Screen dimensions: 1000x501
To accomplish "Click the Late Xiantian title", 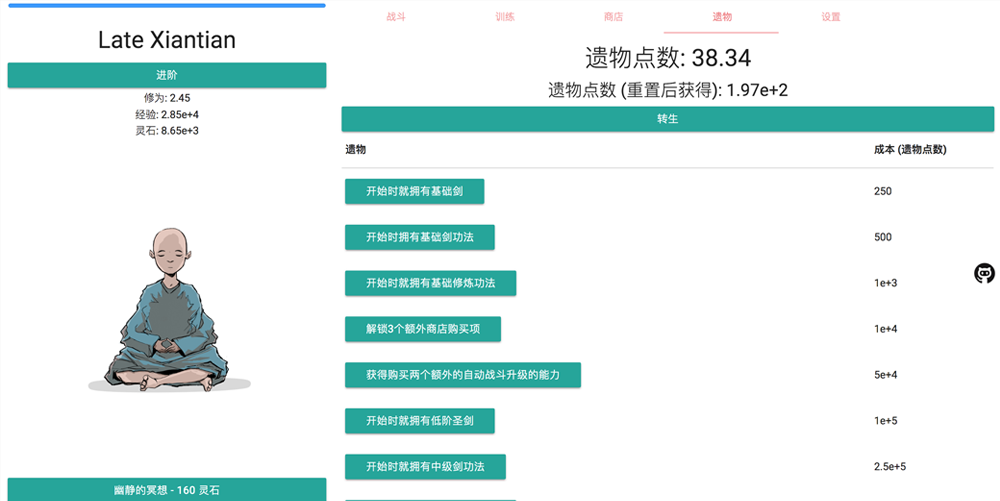I will [x=167, y=40].
